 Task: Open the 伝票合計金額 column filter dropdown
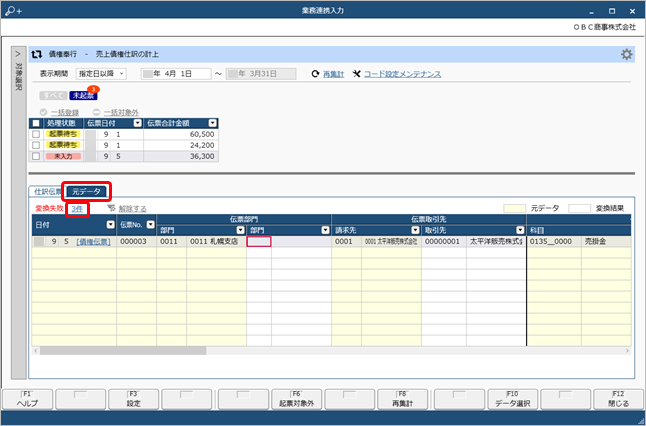click(212, 123)
